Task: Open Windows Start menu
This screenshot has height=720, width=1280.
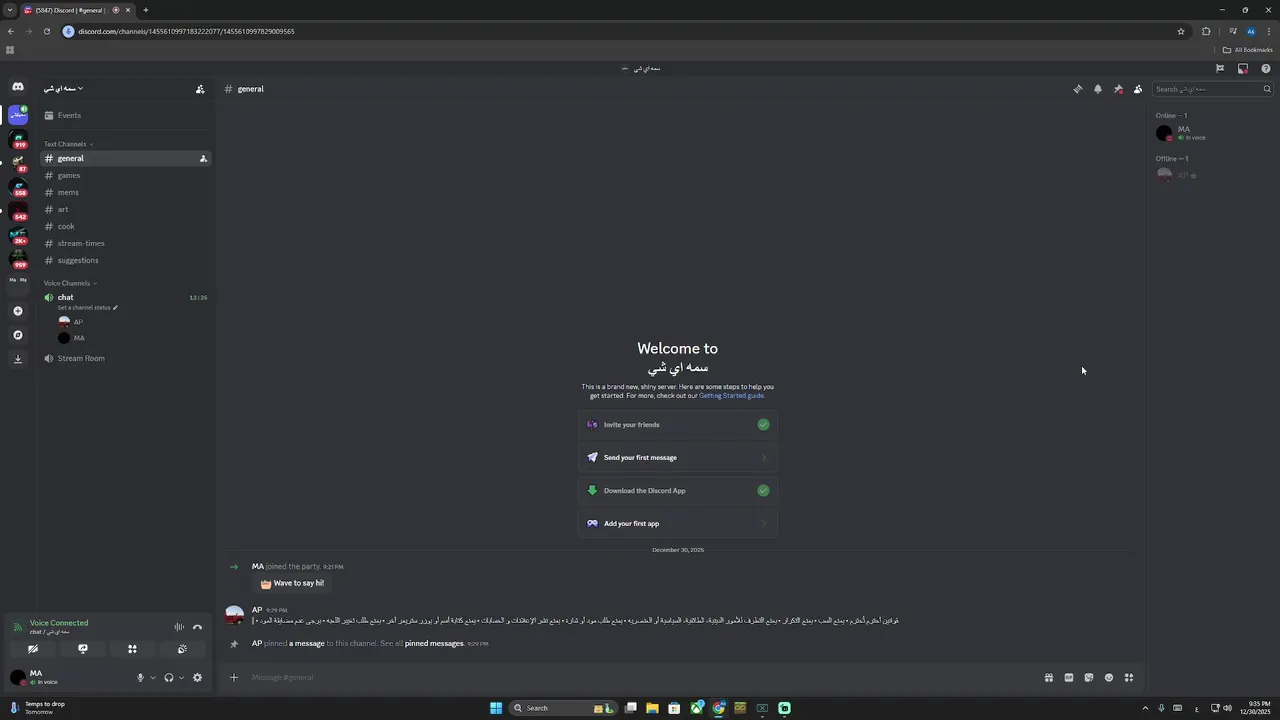Action: pos(495,708)
